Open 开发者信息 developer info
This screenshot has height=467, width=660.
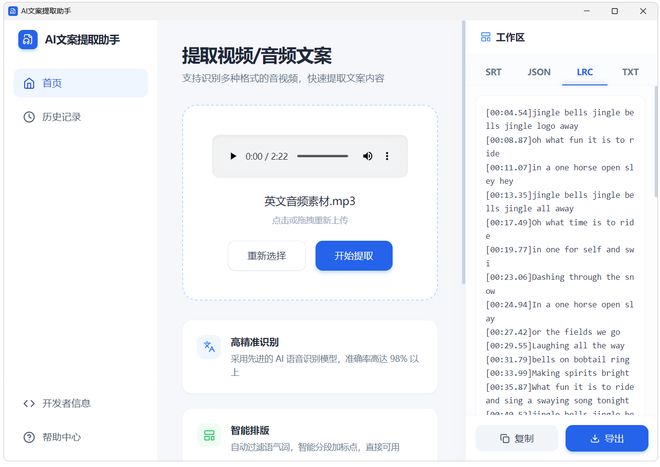point(81,403)
